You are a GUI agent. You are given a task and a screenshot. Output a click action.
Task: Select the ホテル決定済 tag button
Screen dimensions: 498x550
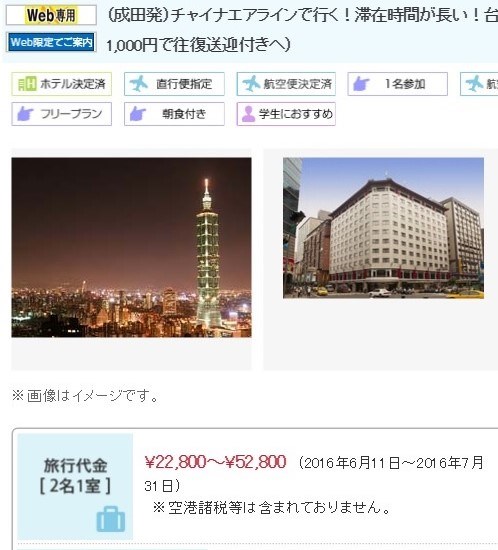(x=61, y=84)
